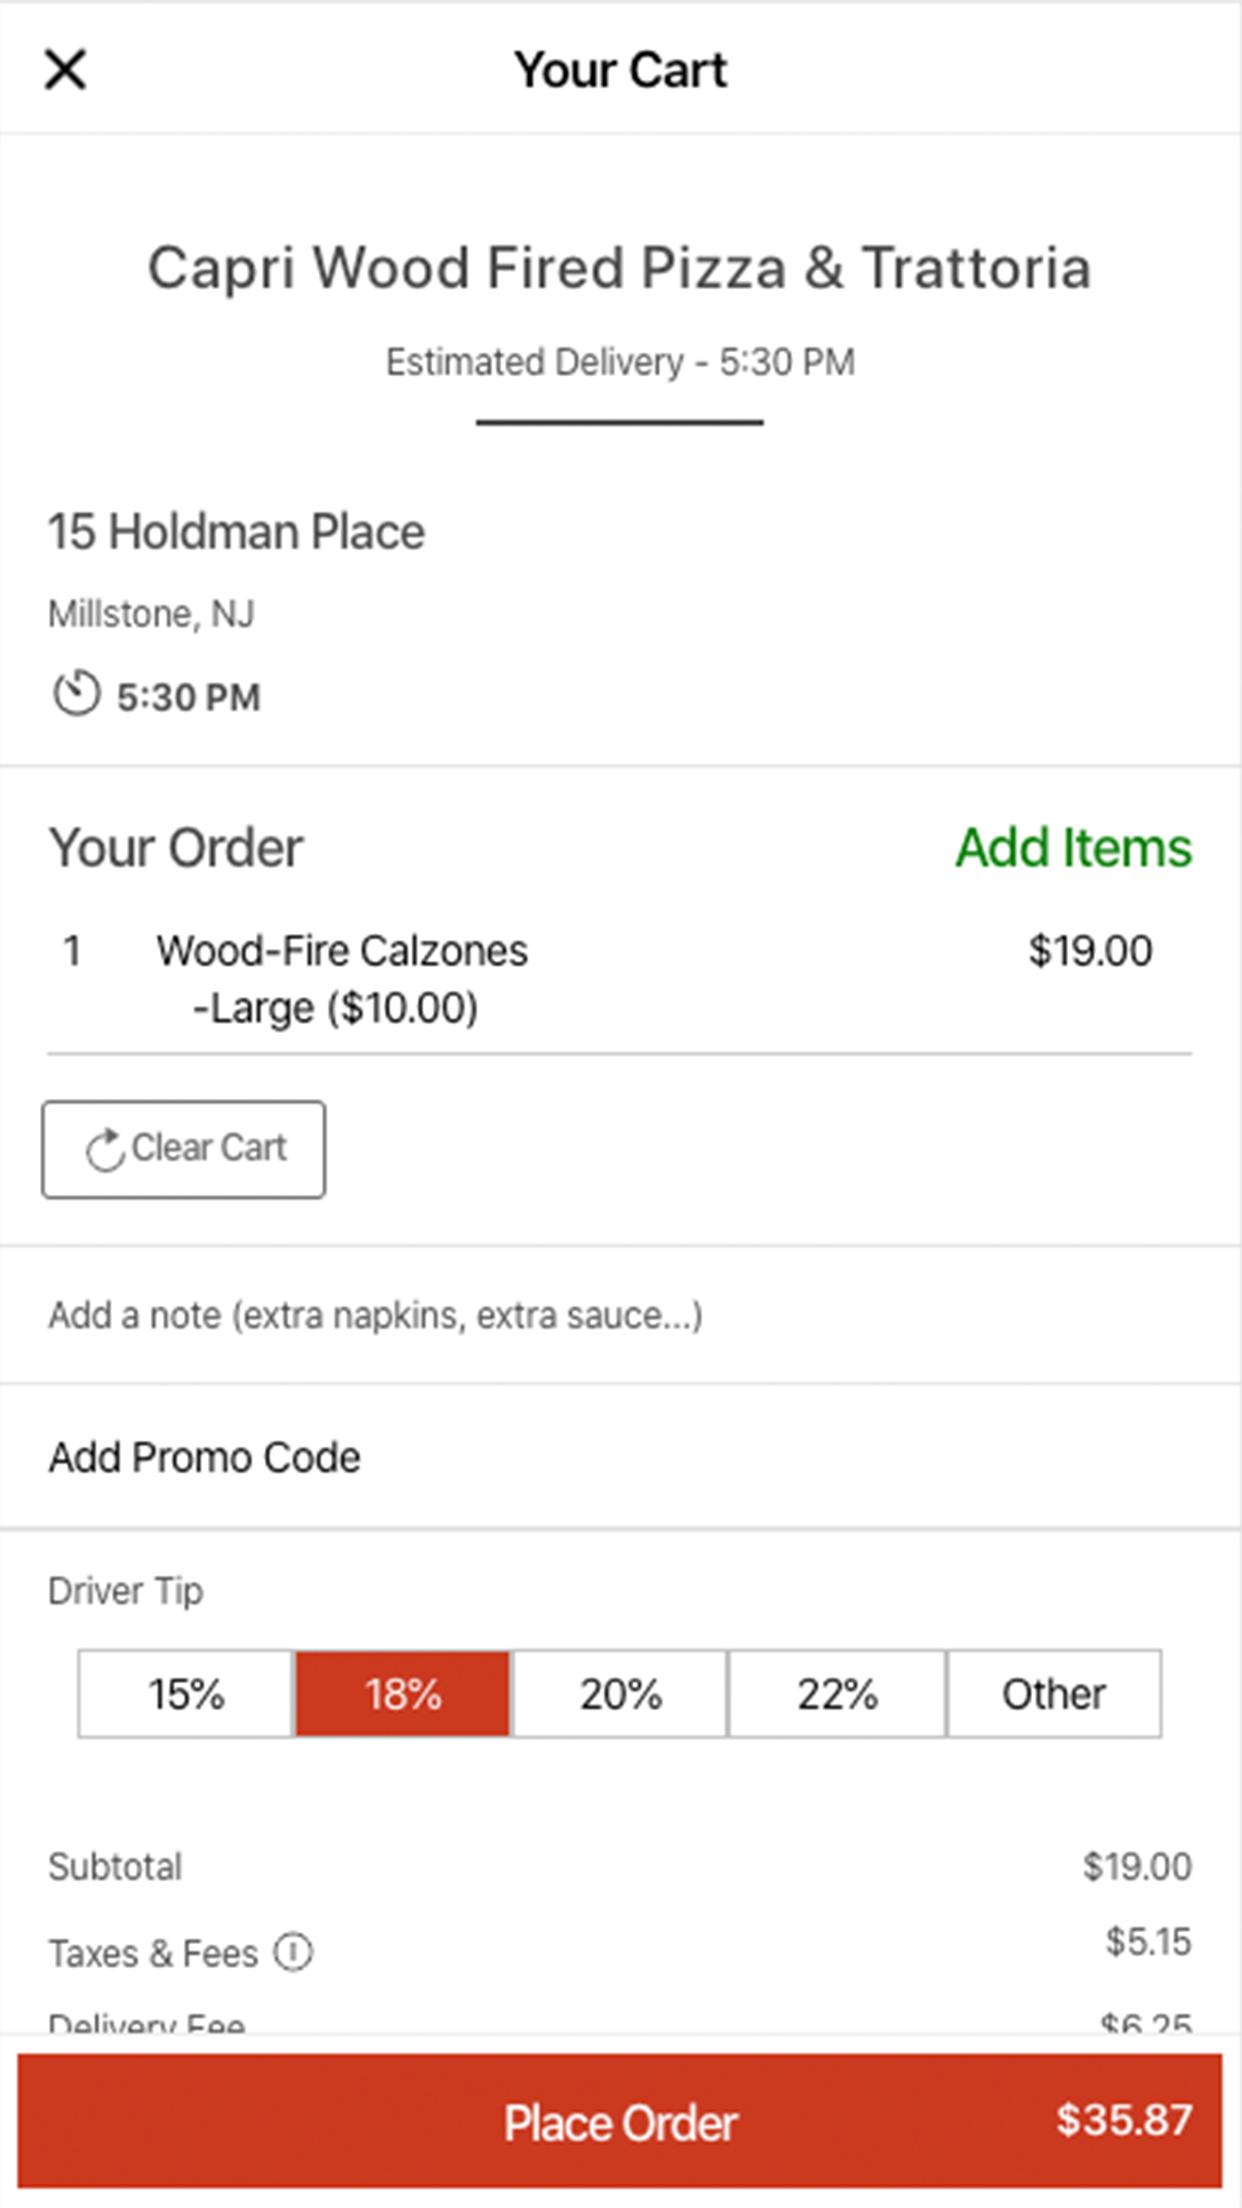Tap the clock icon beside 5:30 PM
Image resolution: width=1242 pixels, height=2208 pixels.
tap(76, 694)
